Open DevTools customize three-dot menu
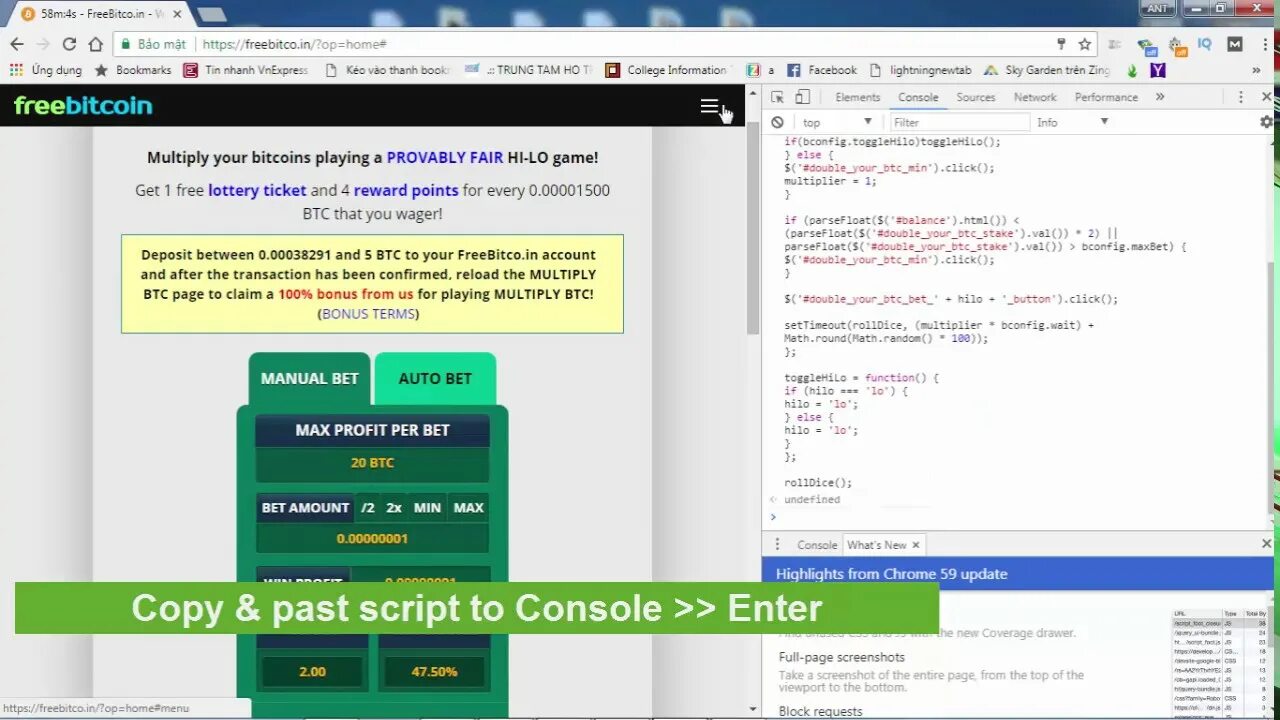Viewport: 1280px width, 720px height. pos(1241,97)
